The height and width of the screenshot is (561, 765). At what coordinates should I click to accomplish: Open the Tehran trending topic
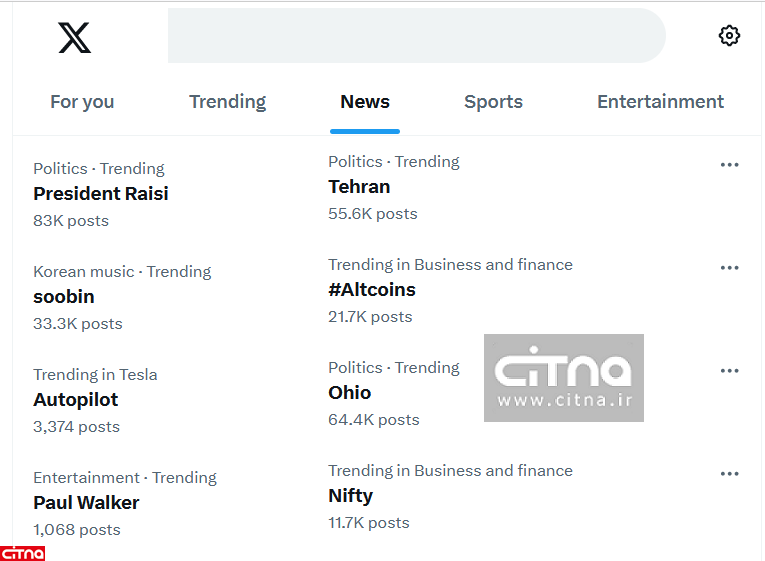(x=359, y=187)
